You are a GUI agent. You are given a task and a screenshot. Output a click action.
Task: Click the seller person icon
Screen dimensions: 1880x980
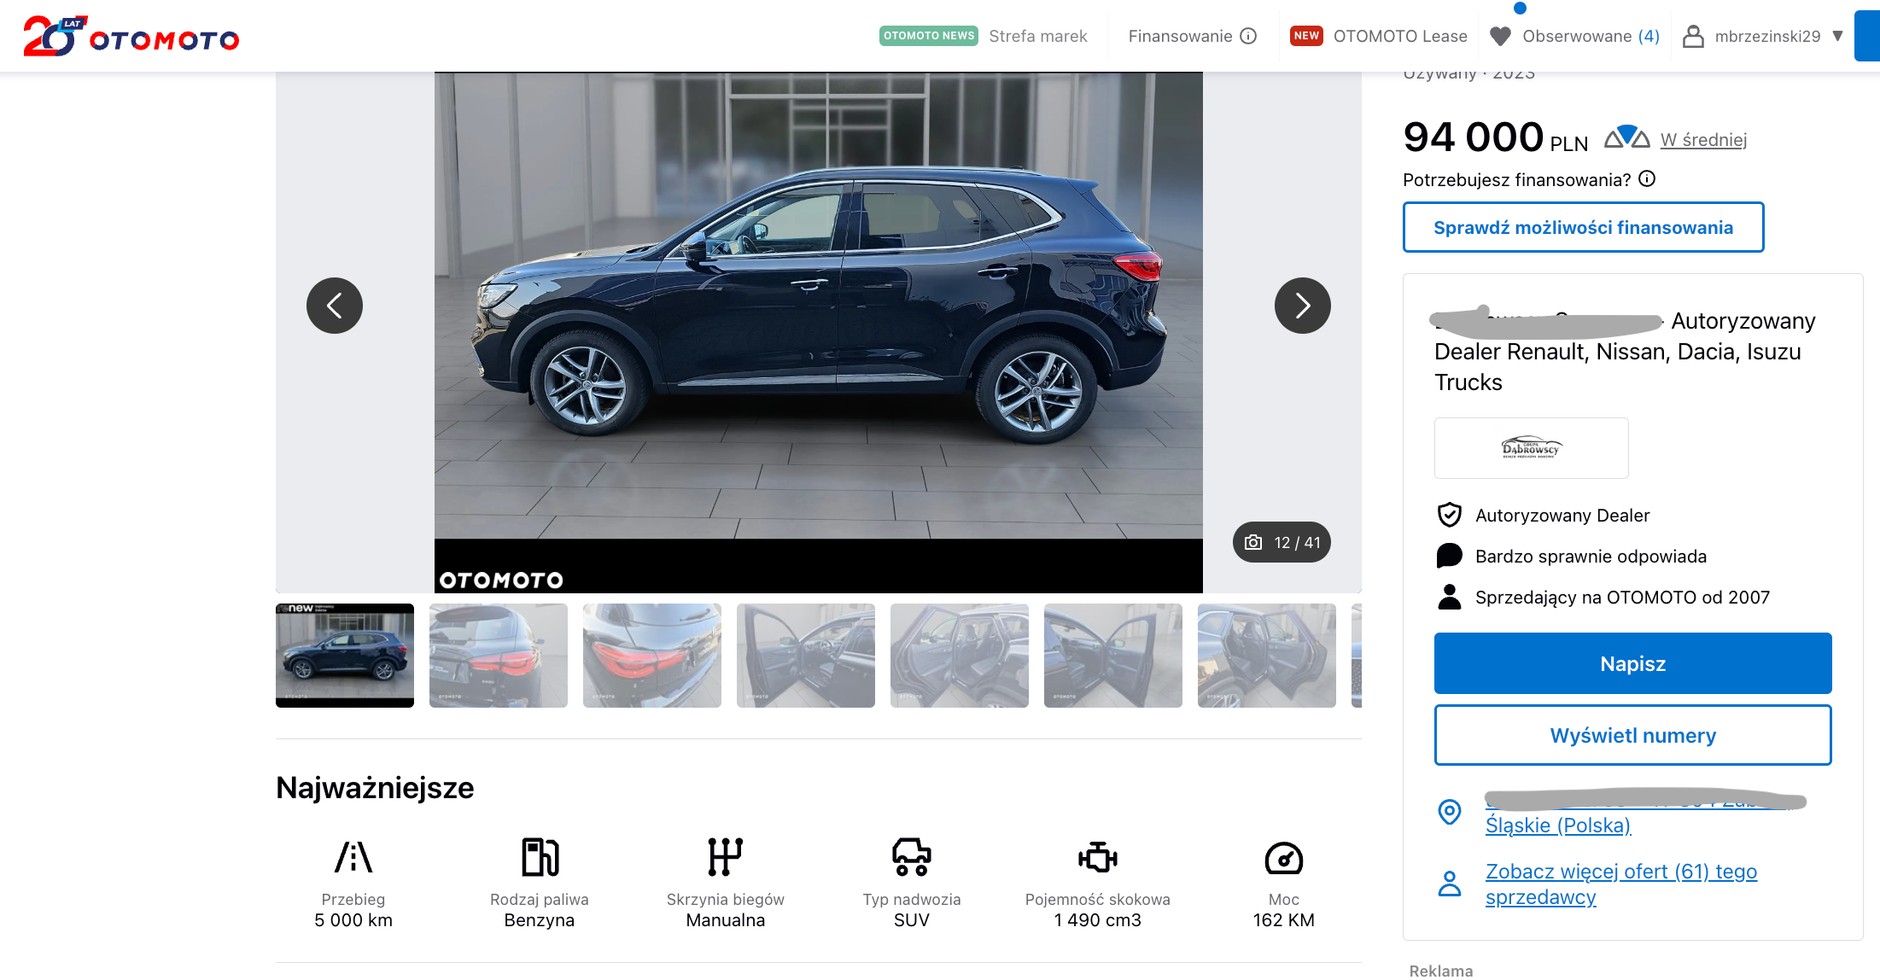(1449, 597)
